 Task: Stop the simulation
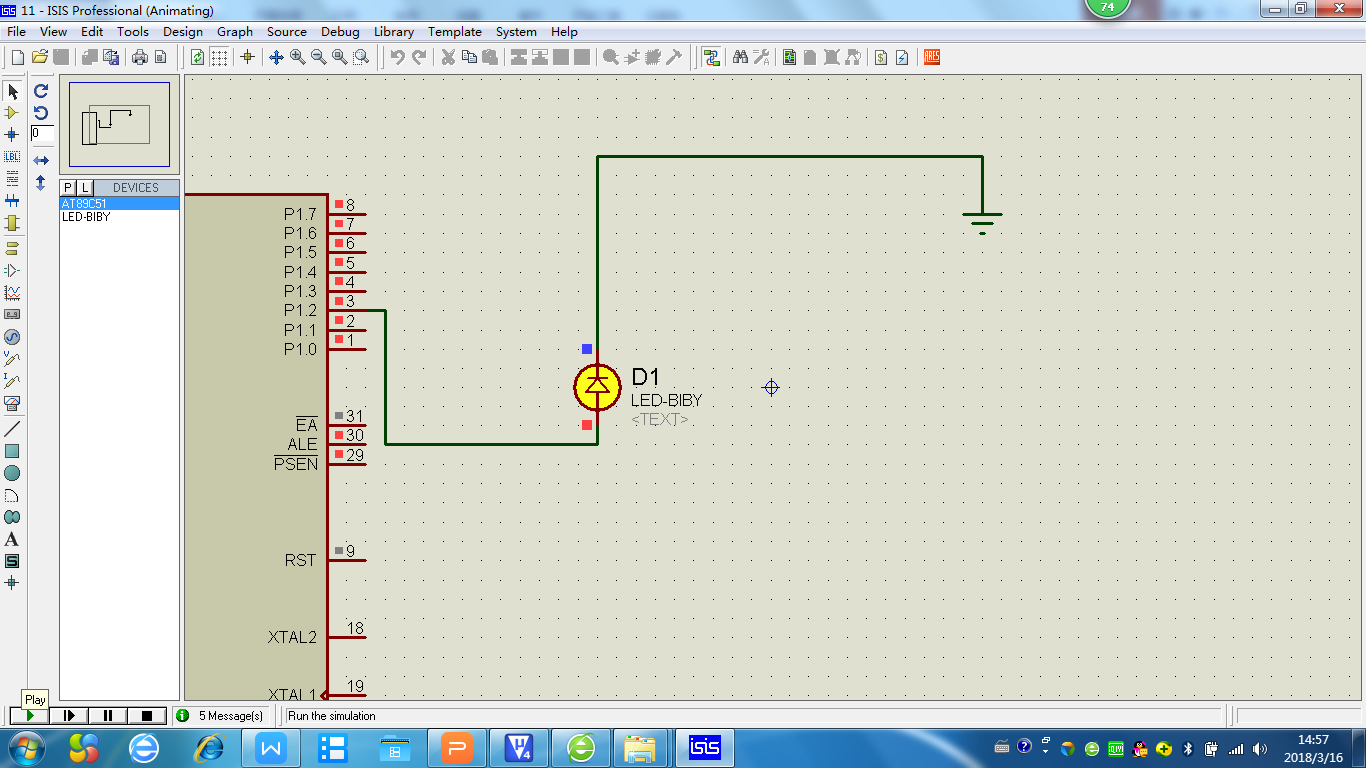pos(147,715)
